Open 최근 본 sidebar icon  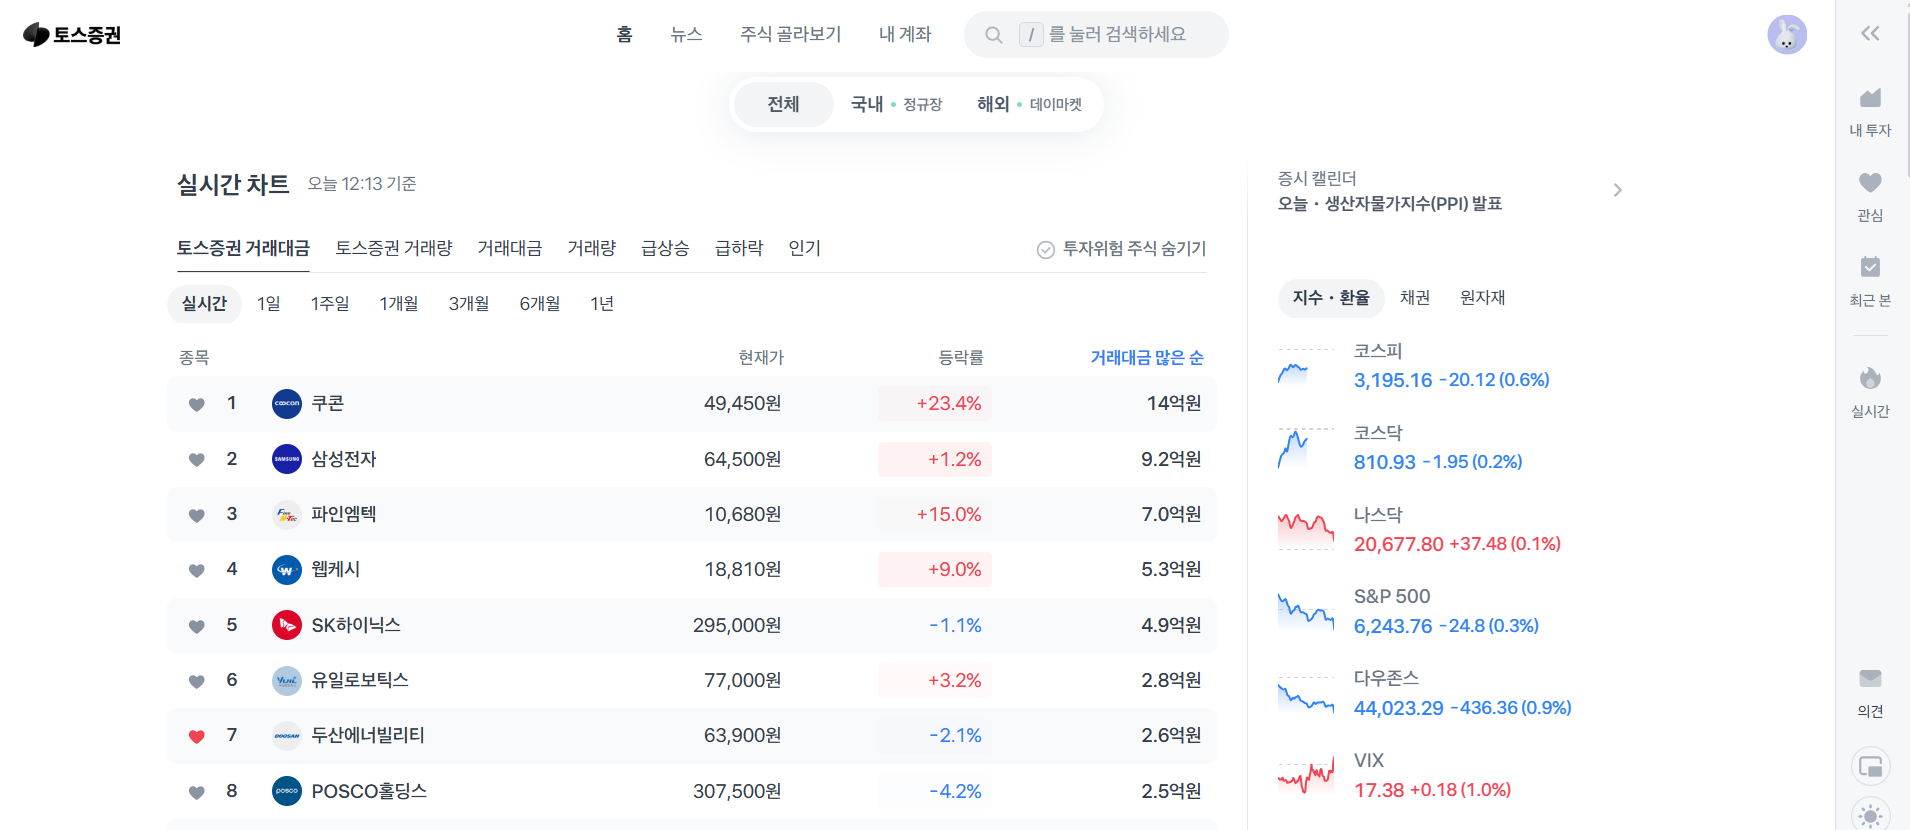pos(1870,267)
